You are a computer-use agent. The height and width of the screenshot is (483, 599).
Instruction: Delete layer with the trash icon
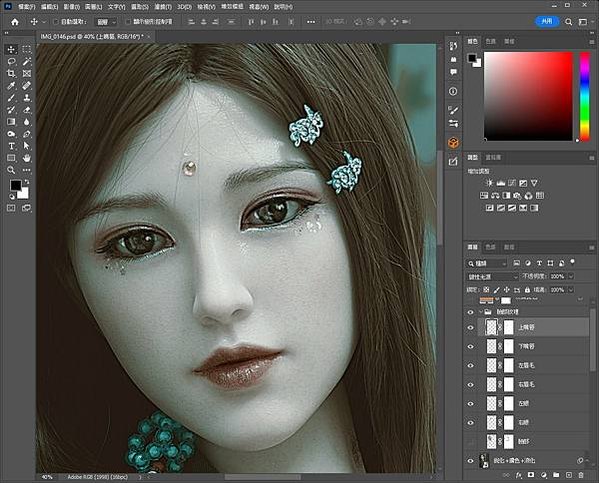[x=581, y=475]
